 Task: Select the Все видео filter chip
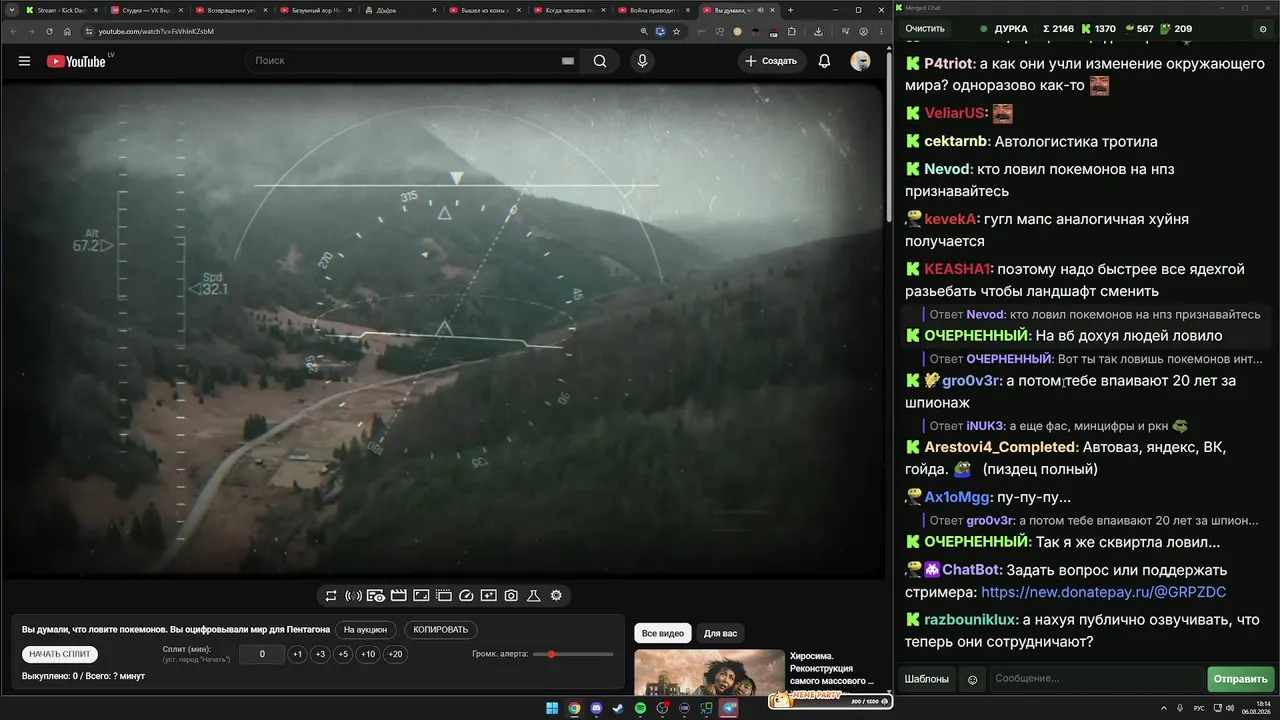pos(663,633)
